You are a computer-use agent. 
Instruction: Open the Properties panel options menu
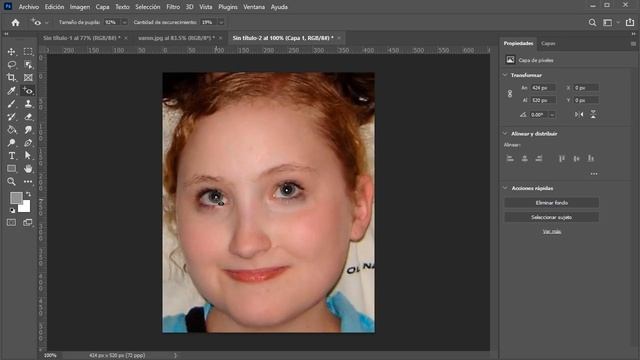633,44
